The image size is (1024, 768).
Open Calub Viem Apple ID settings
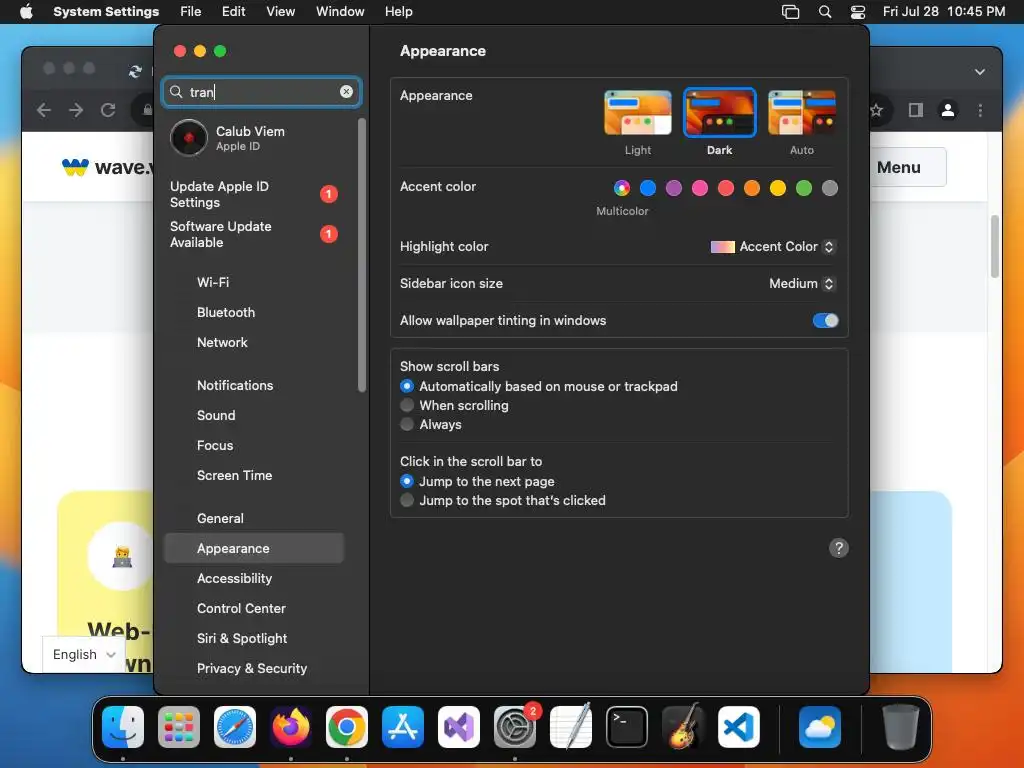click(255, 138)
